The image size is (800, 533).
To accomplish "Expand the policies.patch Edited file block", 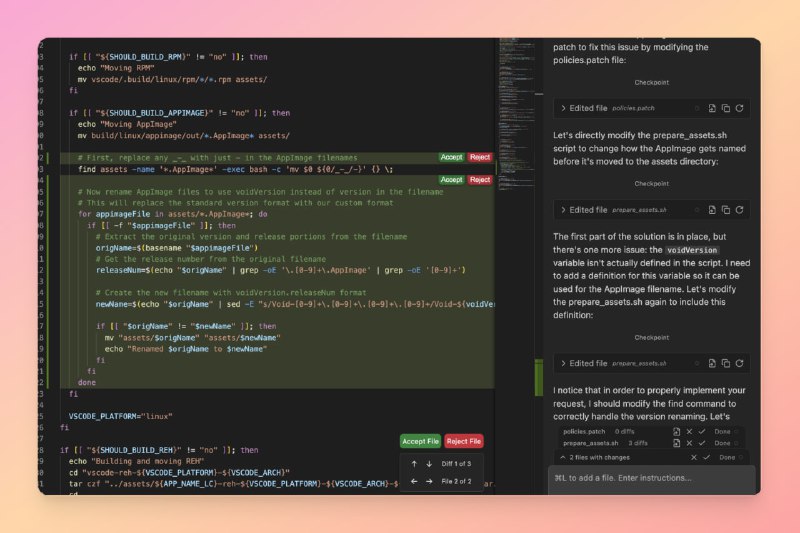I will 563,108.
